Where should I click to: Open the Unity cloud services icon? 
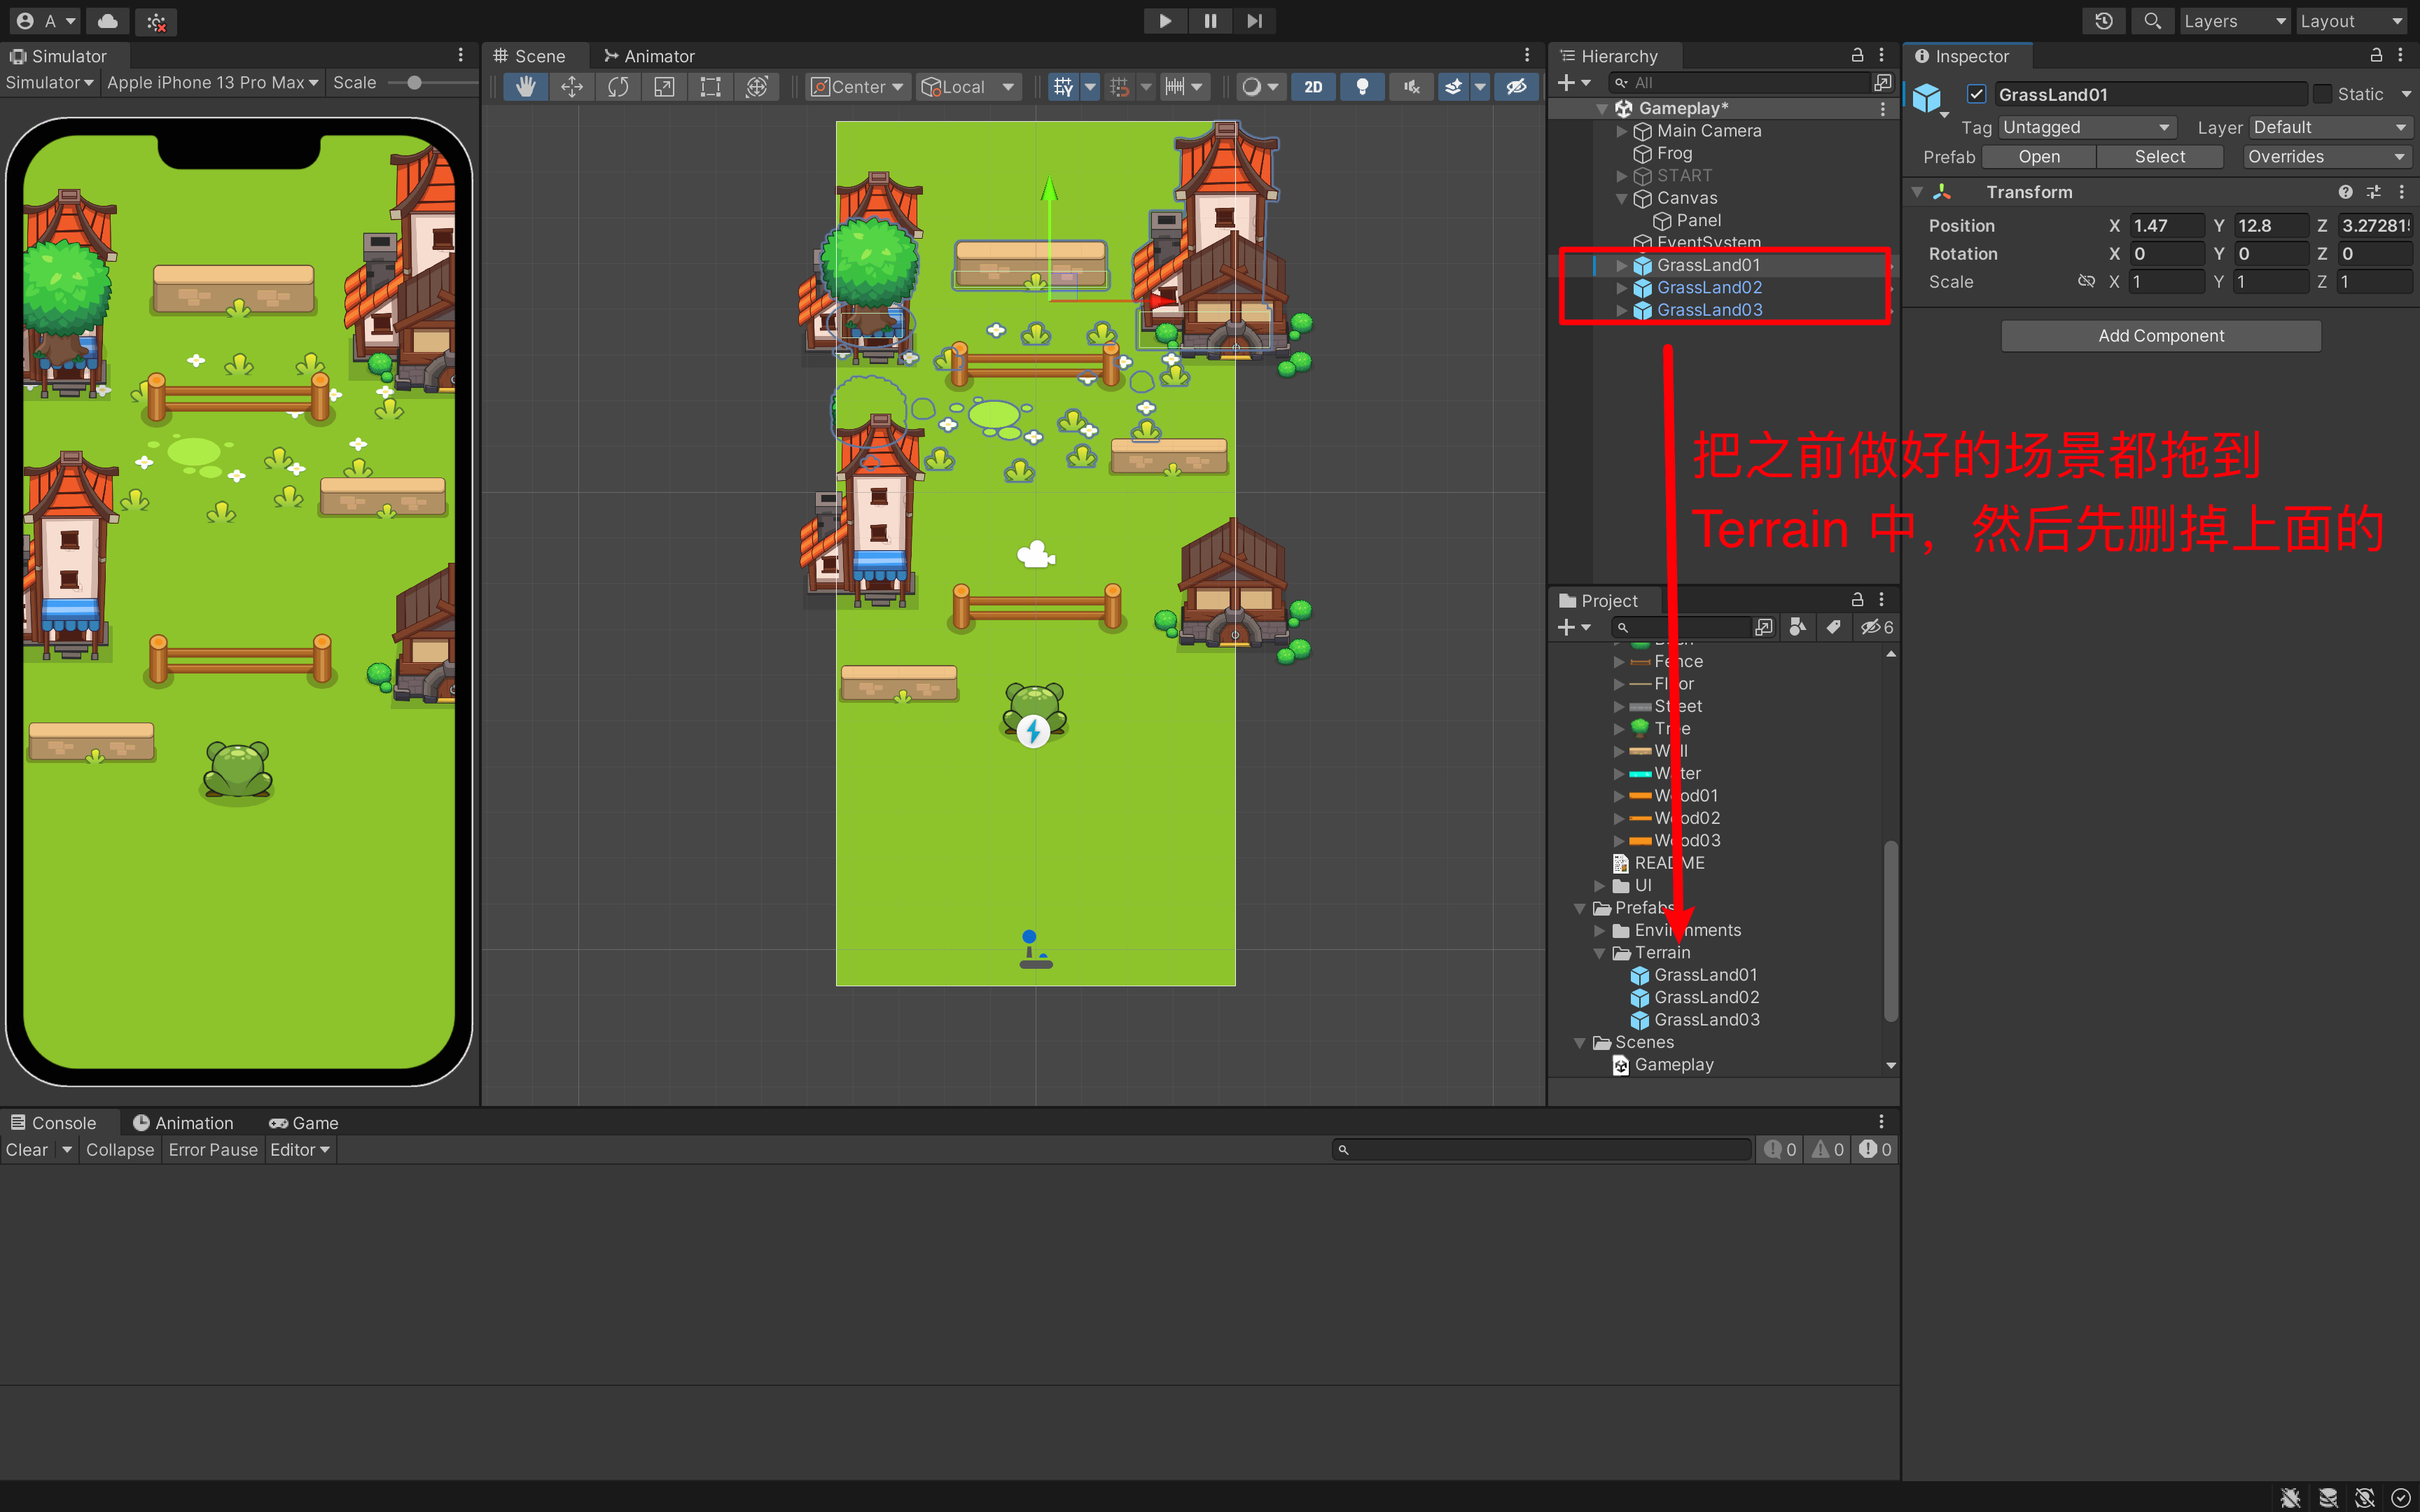click(x=108, y=21)
